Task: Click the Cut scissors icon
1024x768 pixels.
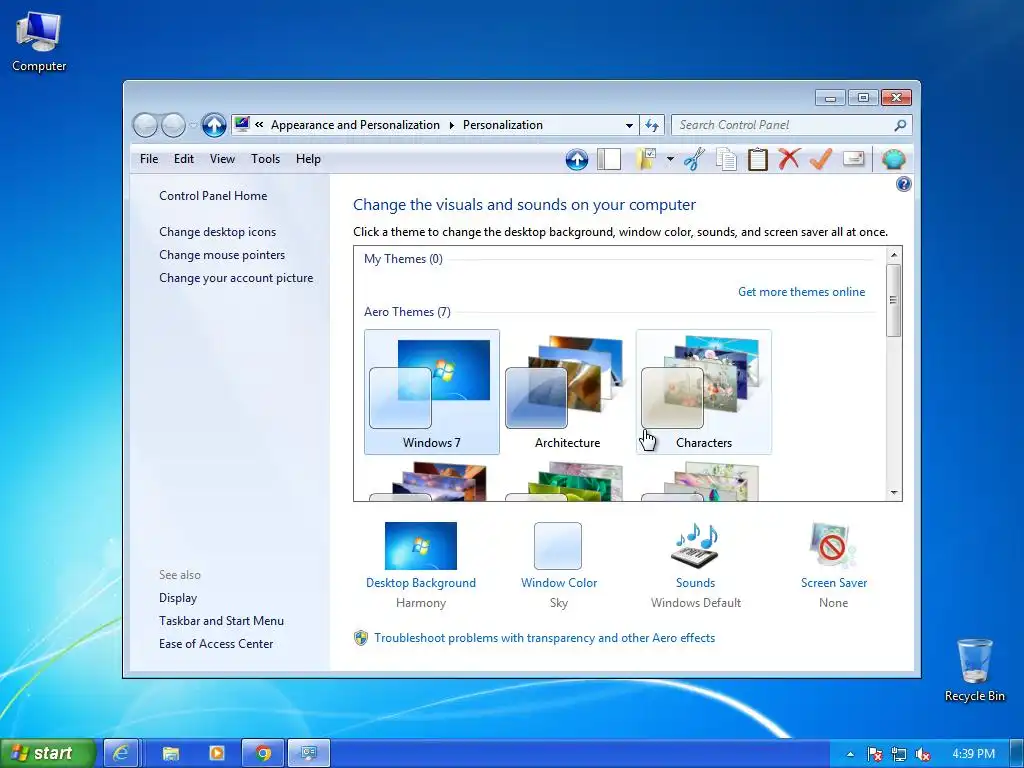Action: pos(694,159)
